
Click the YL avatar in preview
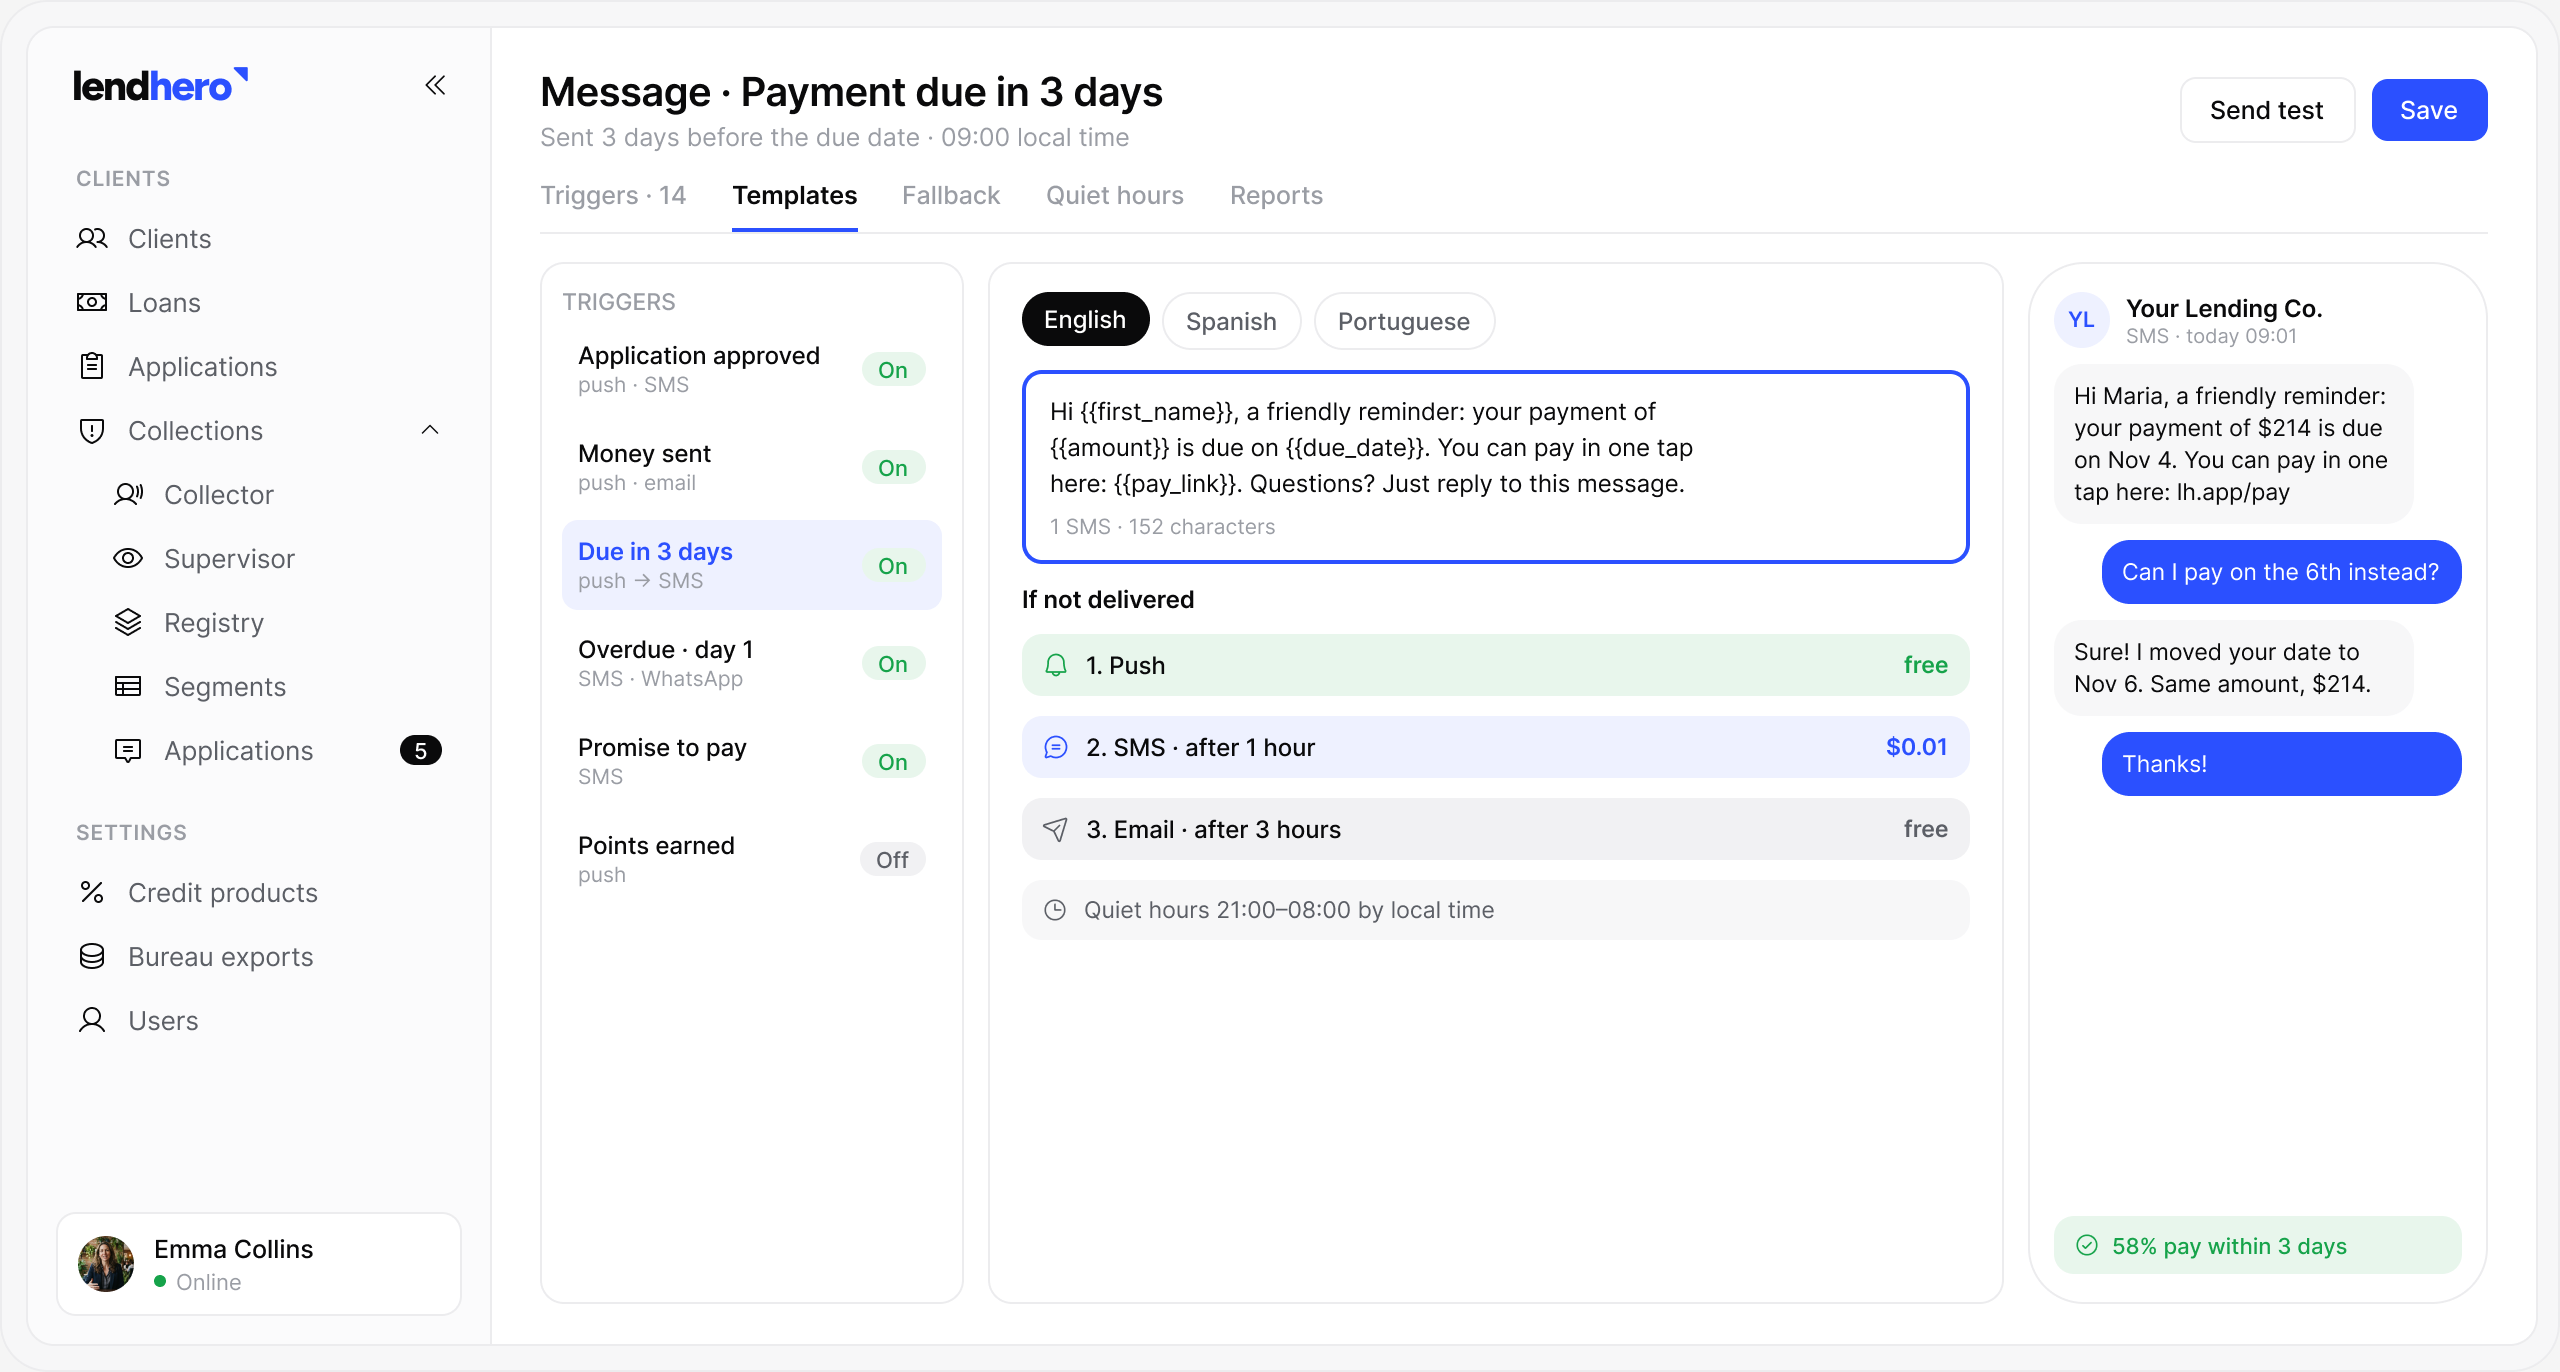[x=2081, y=320]
